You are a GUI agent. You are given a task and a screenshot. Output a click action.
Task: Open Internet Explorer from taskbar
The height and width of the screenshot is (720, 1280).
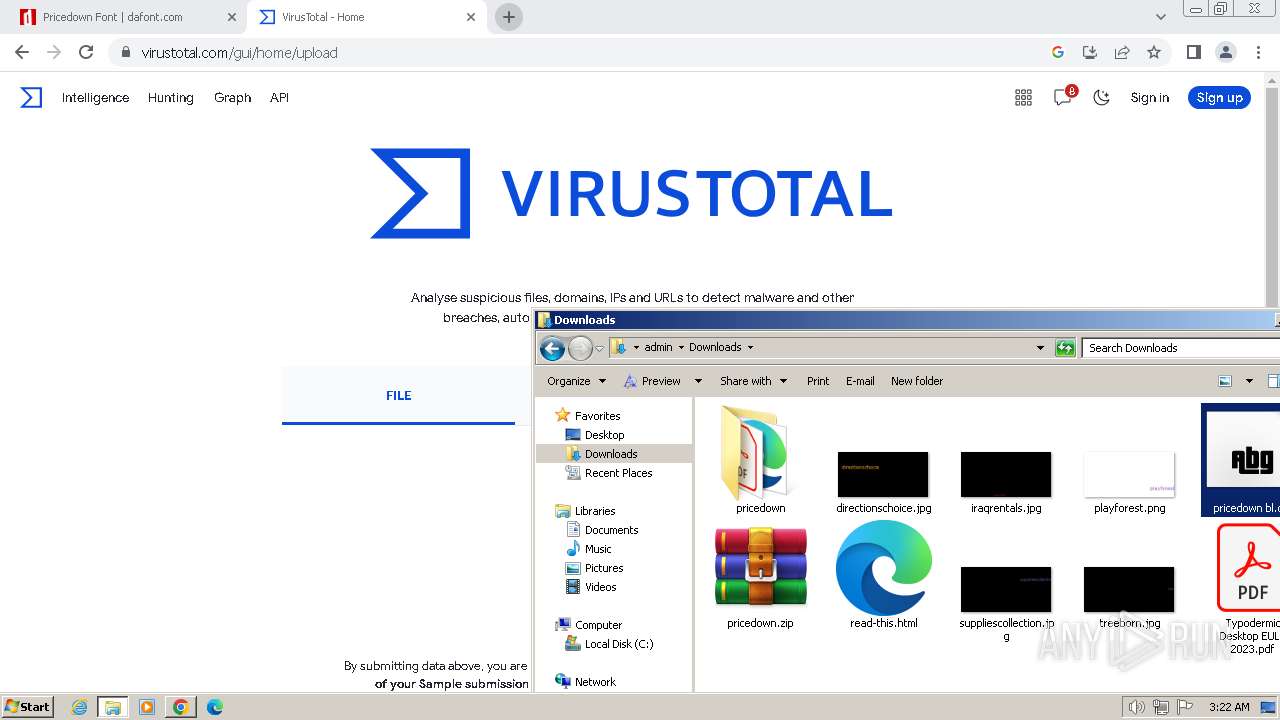pyautogui.click(x=80, y=707)
